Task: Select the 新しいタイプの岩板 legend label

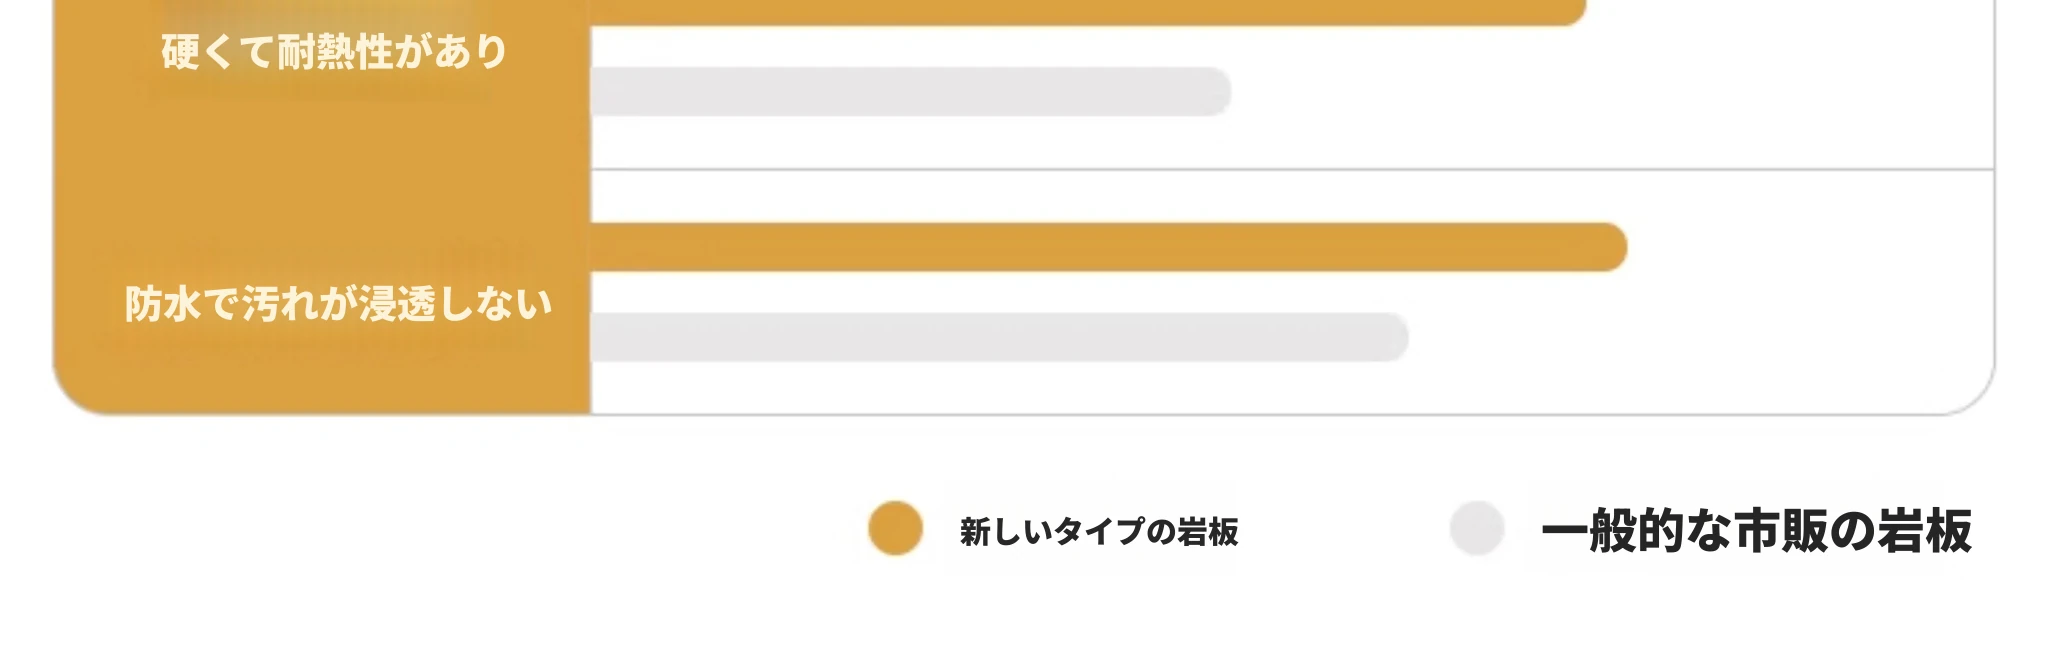Action: pyautogui.click(x=1099, y=531)
